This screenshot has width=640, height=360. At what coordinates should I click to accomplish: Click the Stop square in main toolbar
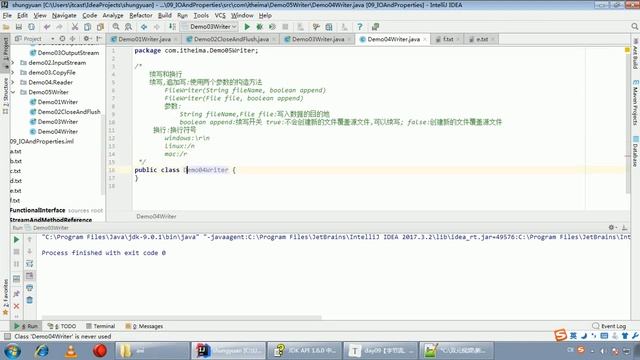coord(285,27)
